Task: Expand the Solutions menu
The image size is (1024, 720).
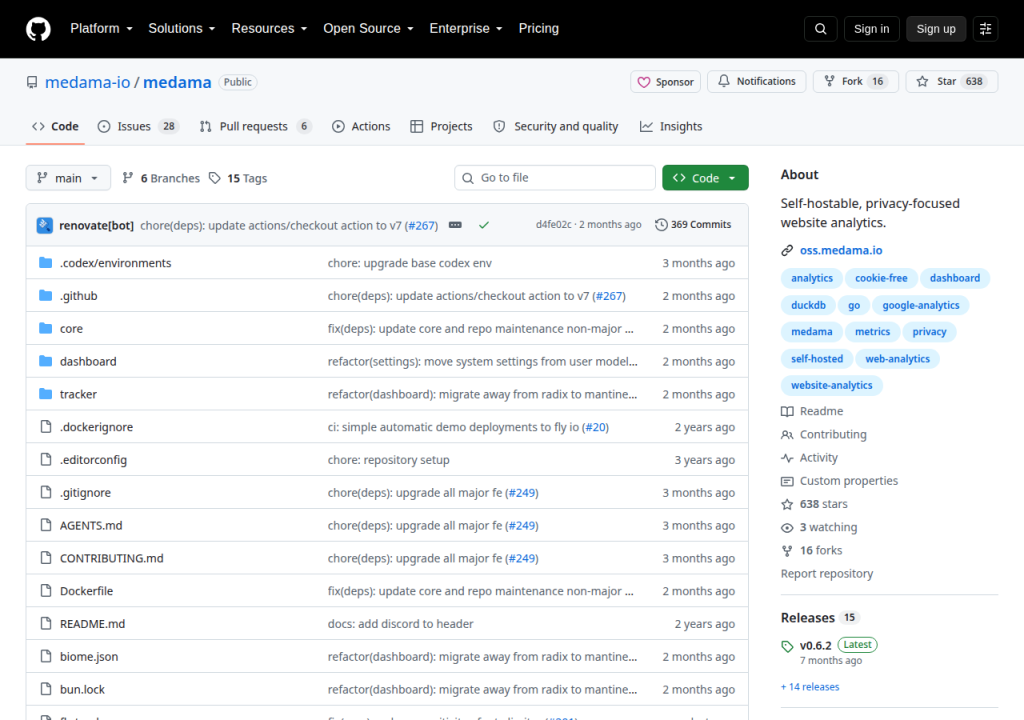Action: coord(182,29)
